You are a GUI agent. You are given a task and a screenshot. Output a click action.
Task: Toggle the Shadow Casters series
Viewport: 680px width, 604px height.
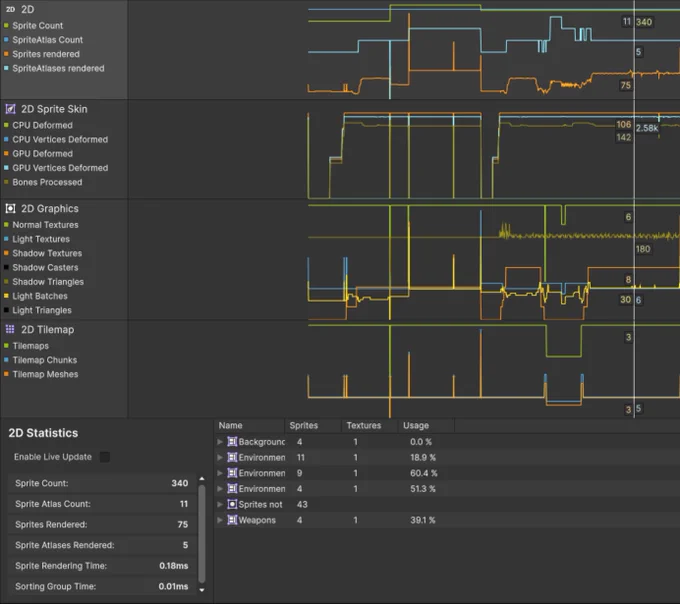[6, 268]
